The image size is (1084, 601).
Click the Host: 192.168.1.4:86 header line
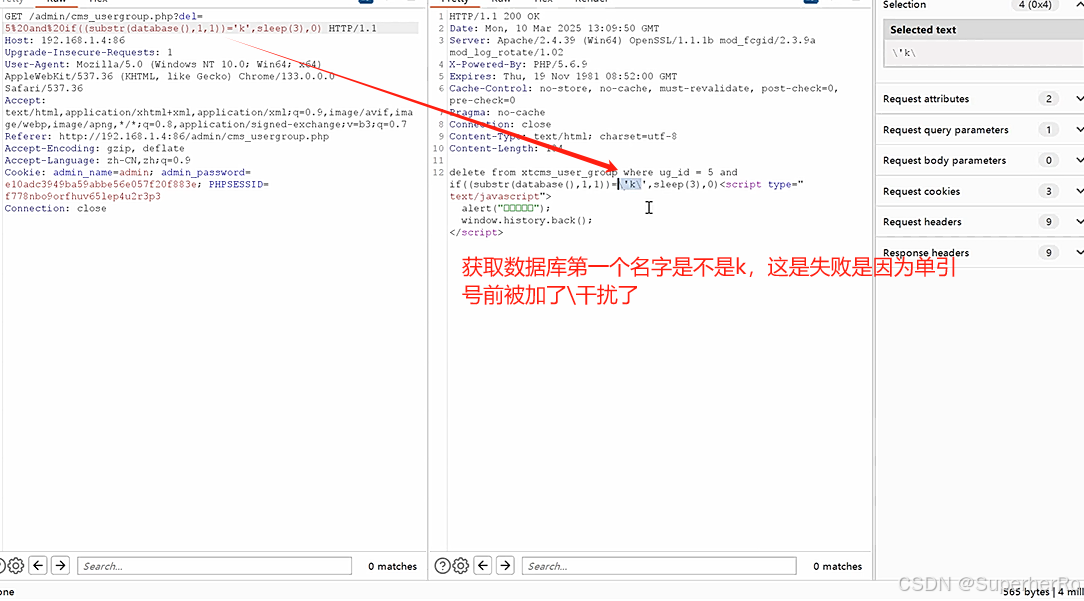65,40
